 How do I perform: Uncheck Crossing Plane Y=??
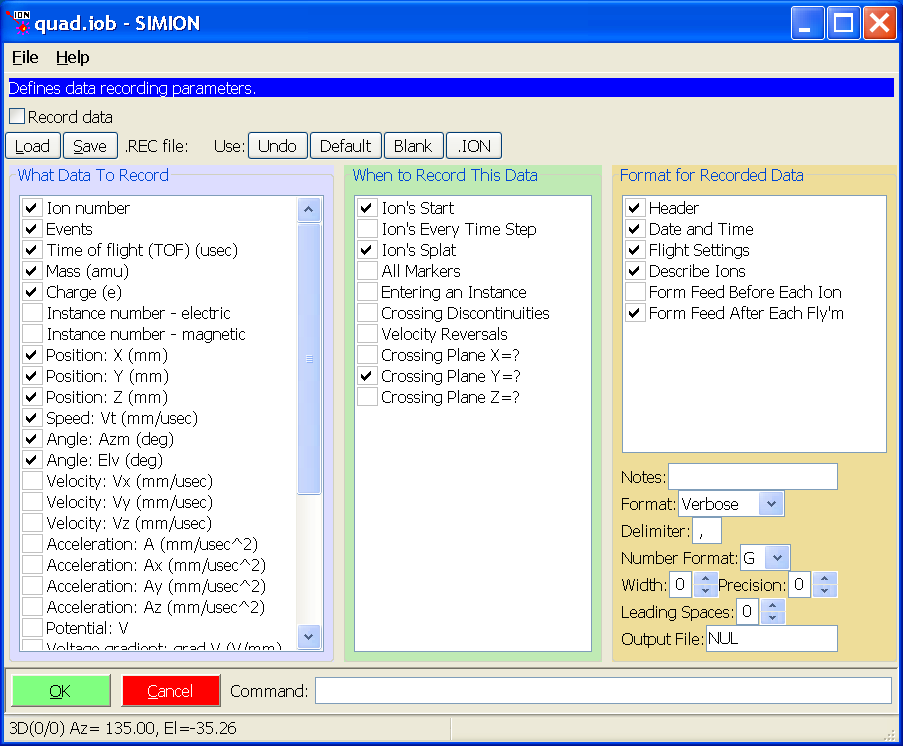coord(367,376)
